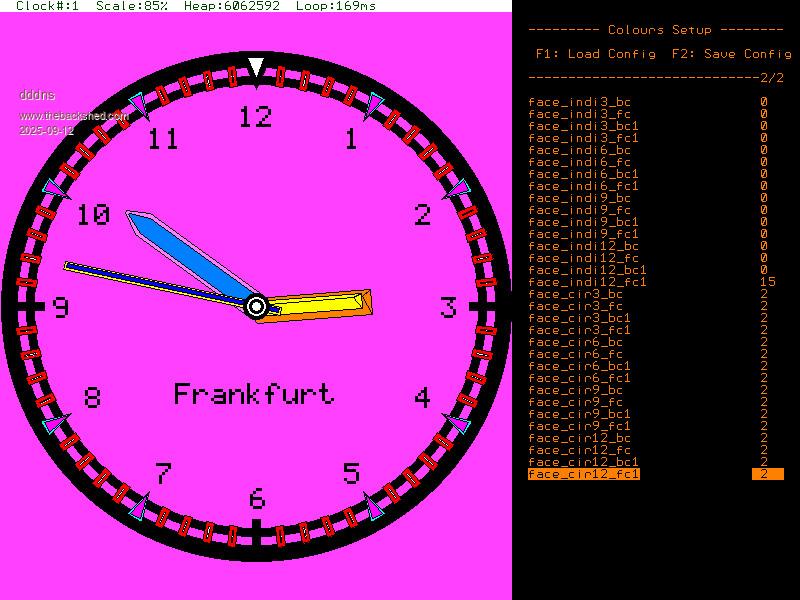Select F1: Load Config option
Screen dimensions: 800x600
(595, 54)
